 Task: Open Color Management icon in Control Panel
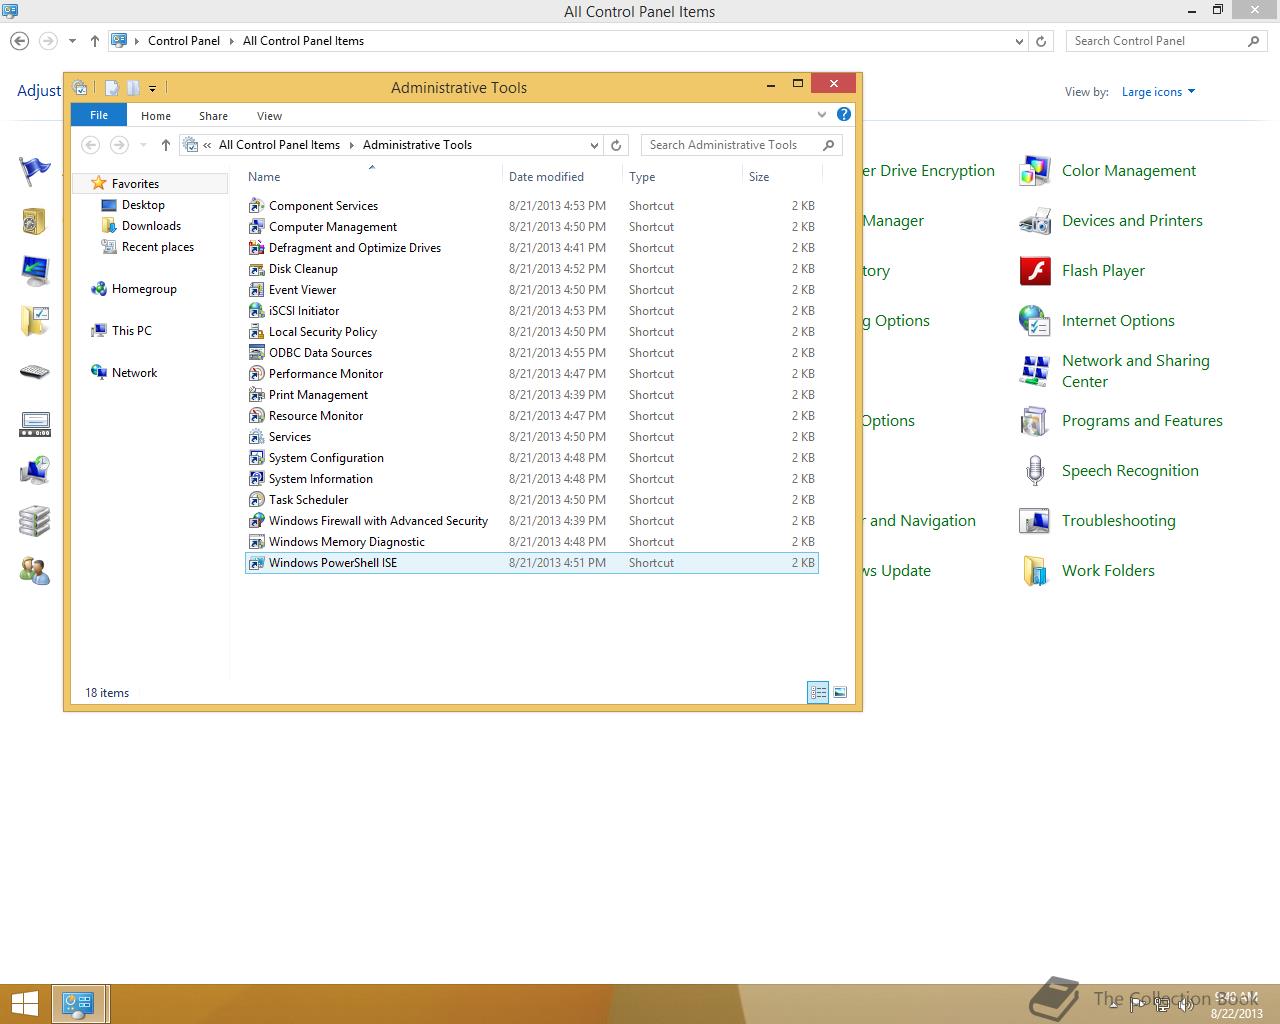pyautogui.click(x=1034, y=171)
